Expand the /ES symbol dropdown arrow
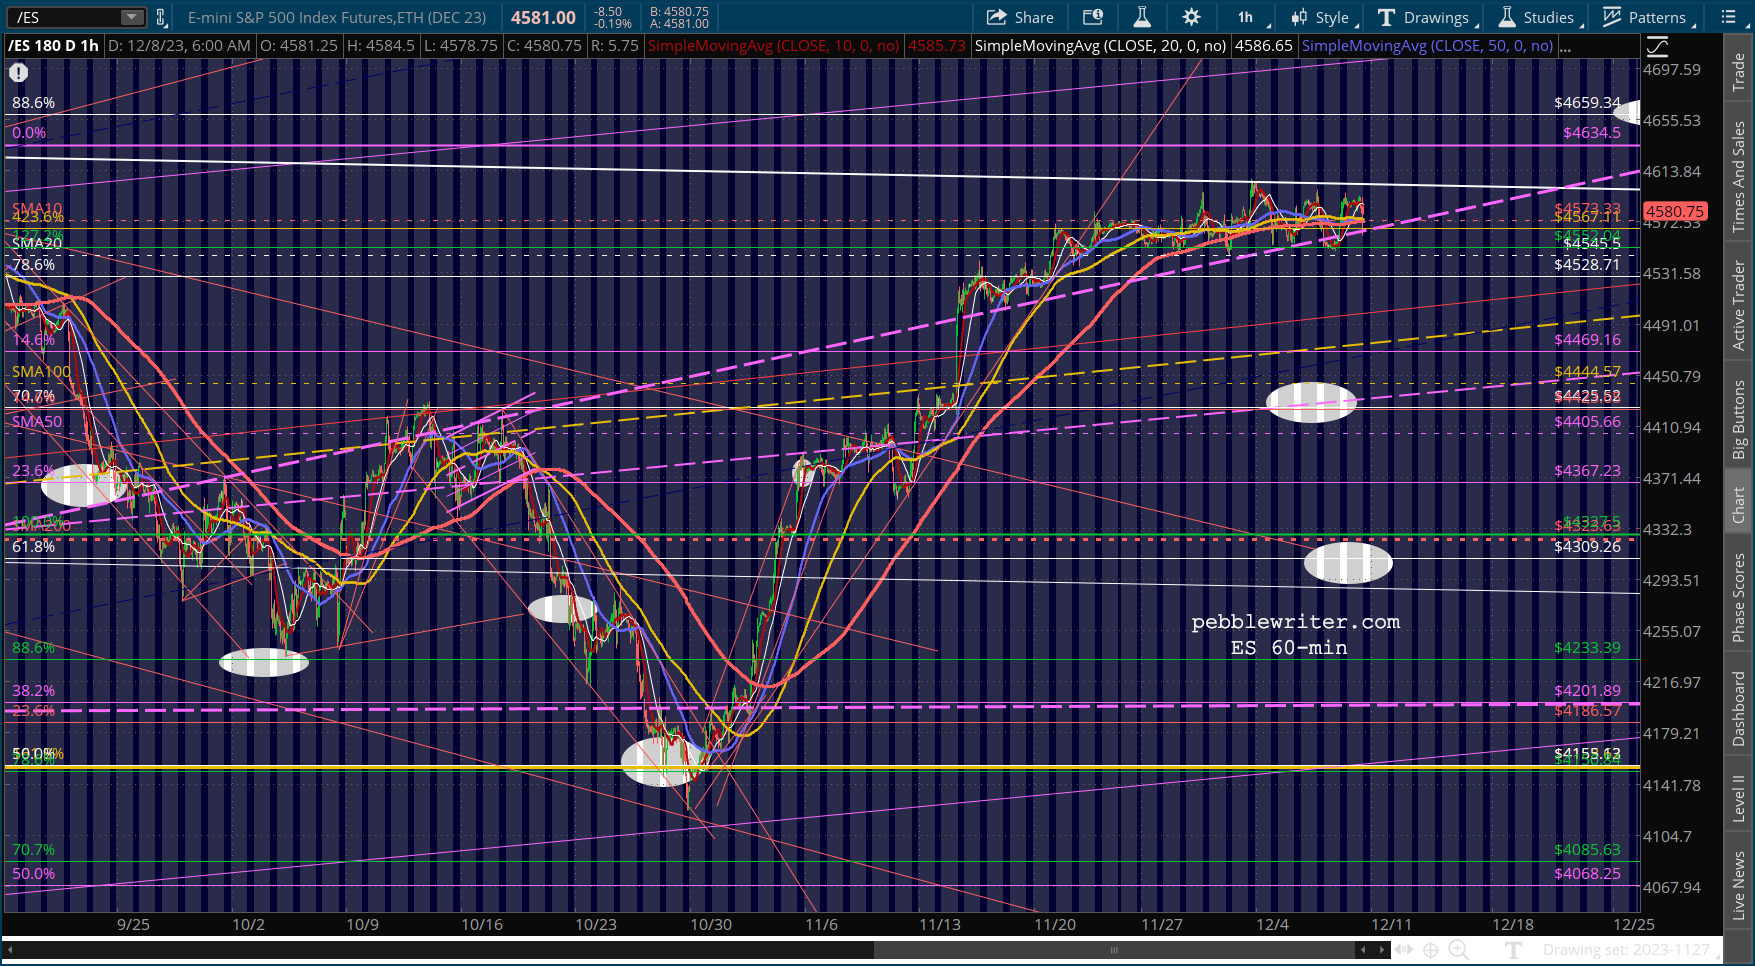This screenshot has height=966, width=1755. coord(132,17)
